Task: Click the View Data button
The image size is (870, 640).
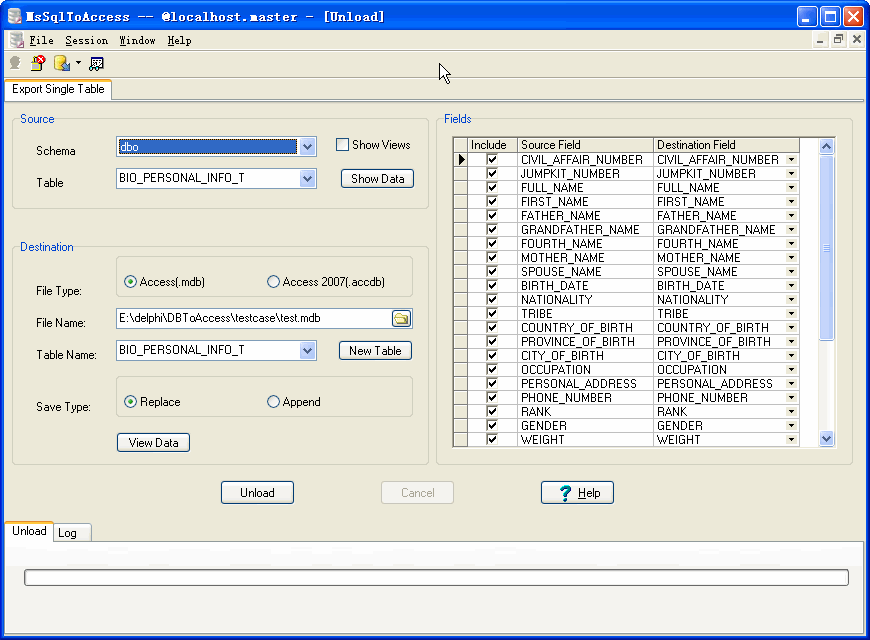Action: point(154,443)
